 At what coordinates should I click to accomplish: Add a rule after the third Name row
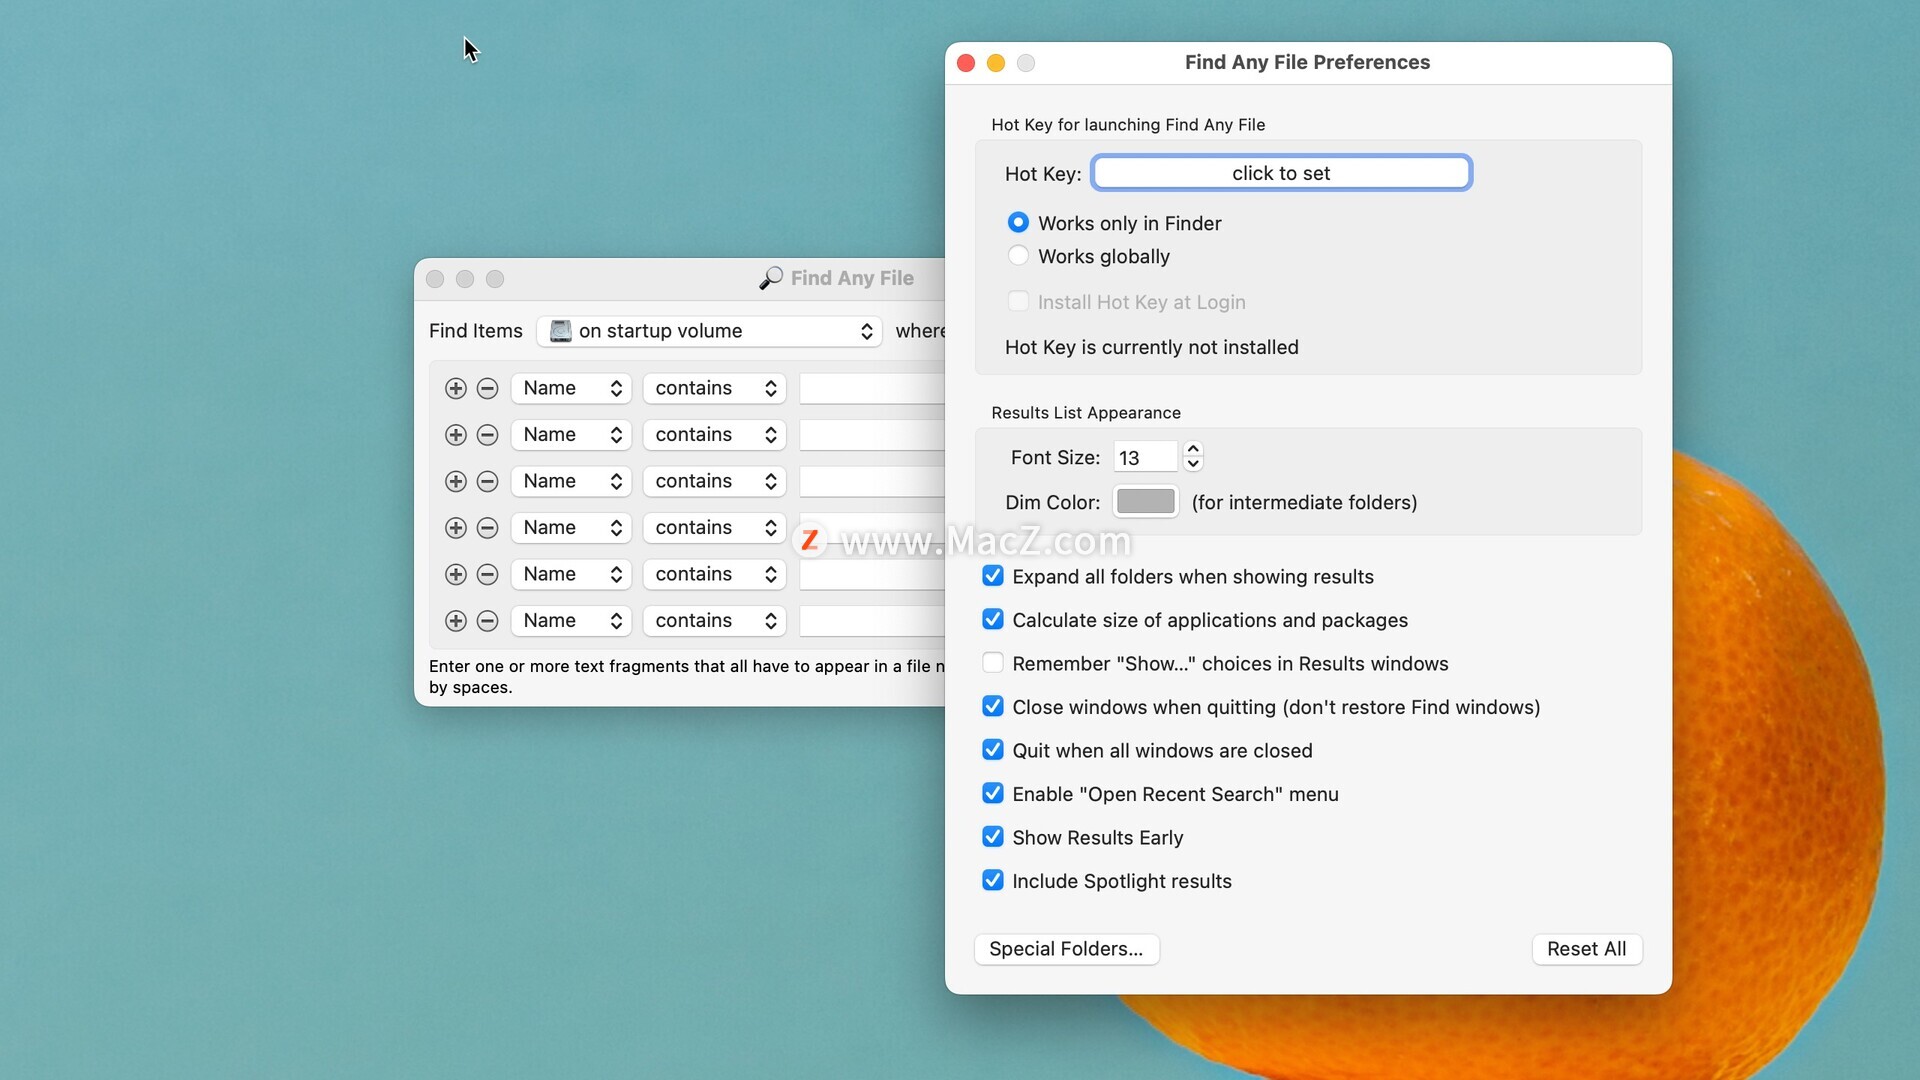tap(455, 481)
